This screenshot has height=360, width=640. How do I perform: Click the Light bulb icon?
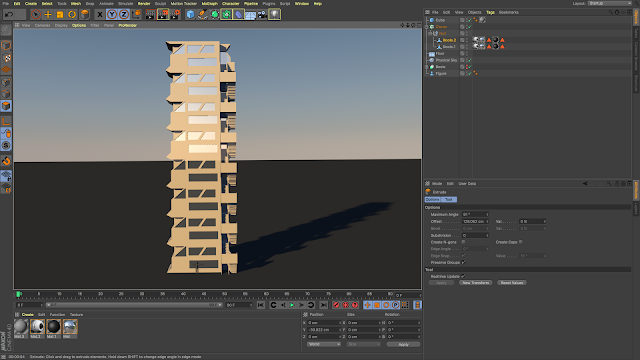274,14
